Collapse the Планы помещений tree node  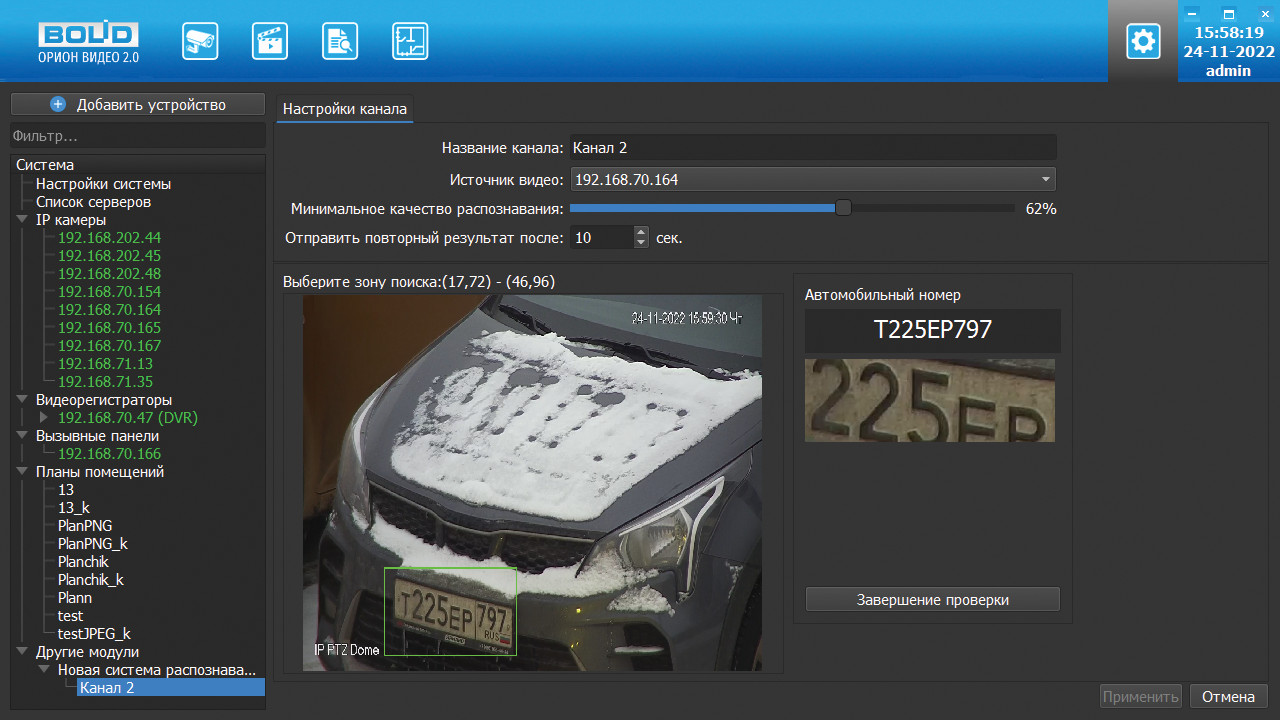[23, 472]
